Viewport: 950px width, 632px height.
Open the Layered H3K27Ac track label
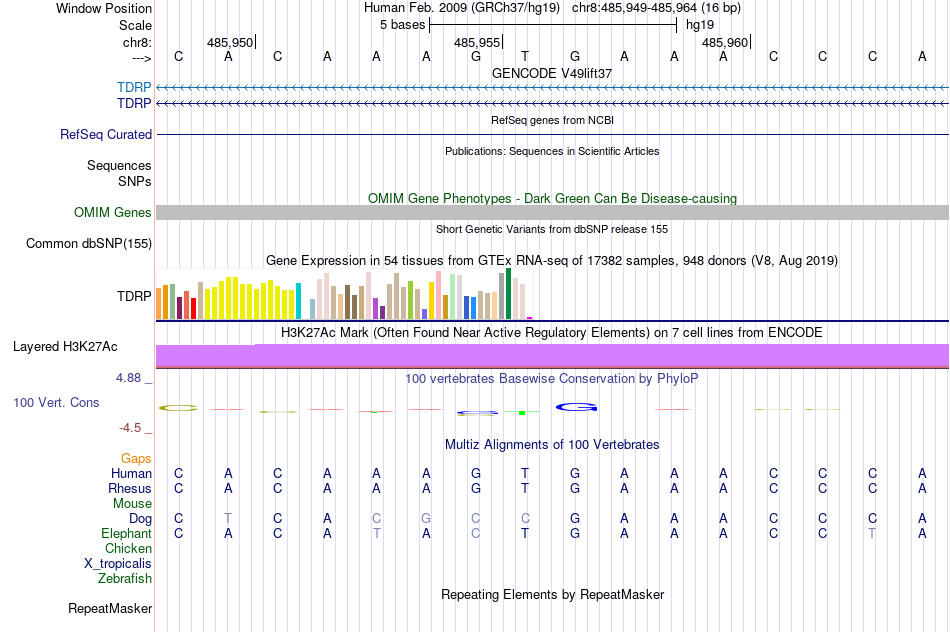click(x=65, y=347)
